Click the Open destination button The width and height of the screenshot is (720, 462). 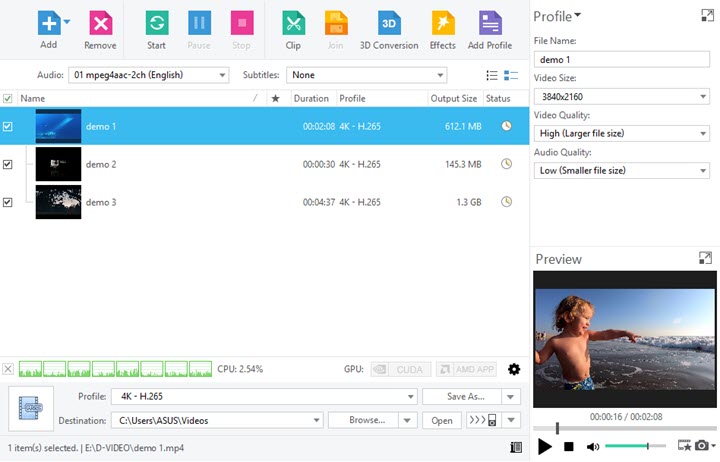(442, 420)
